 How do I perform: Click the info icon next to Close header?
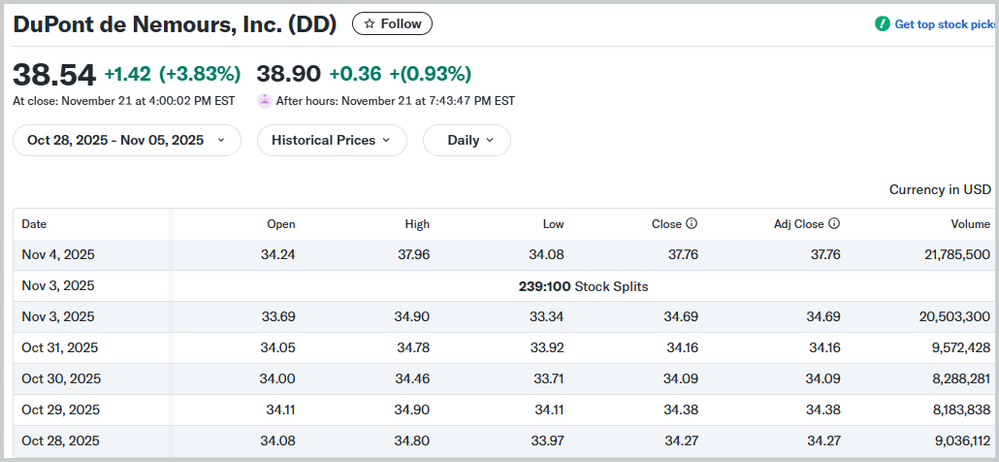point(691,225)
